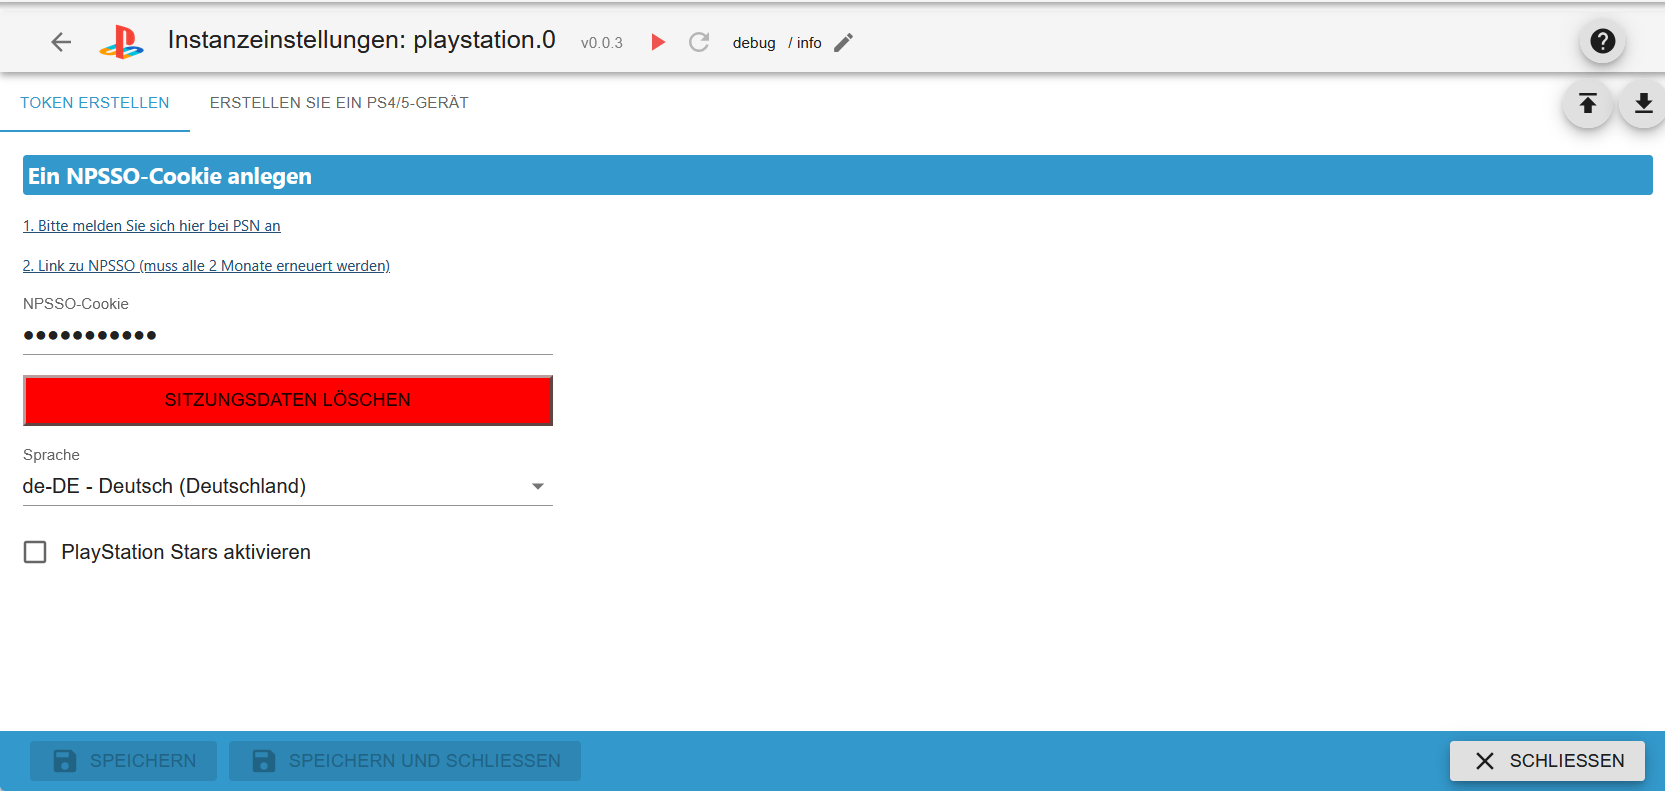The width and height of the screenshot is (1665, 791).
Task: Download configuration with the downward arrow icon
Action: 1643,103
